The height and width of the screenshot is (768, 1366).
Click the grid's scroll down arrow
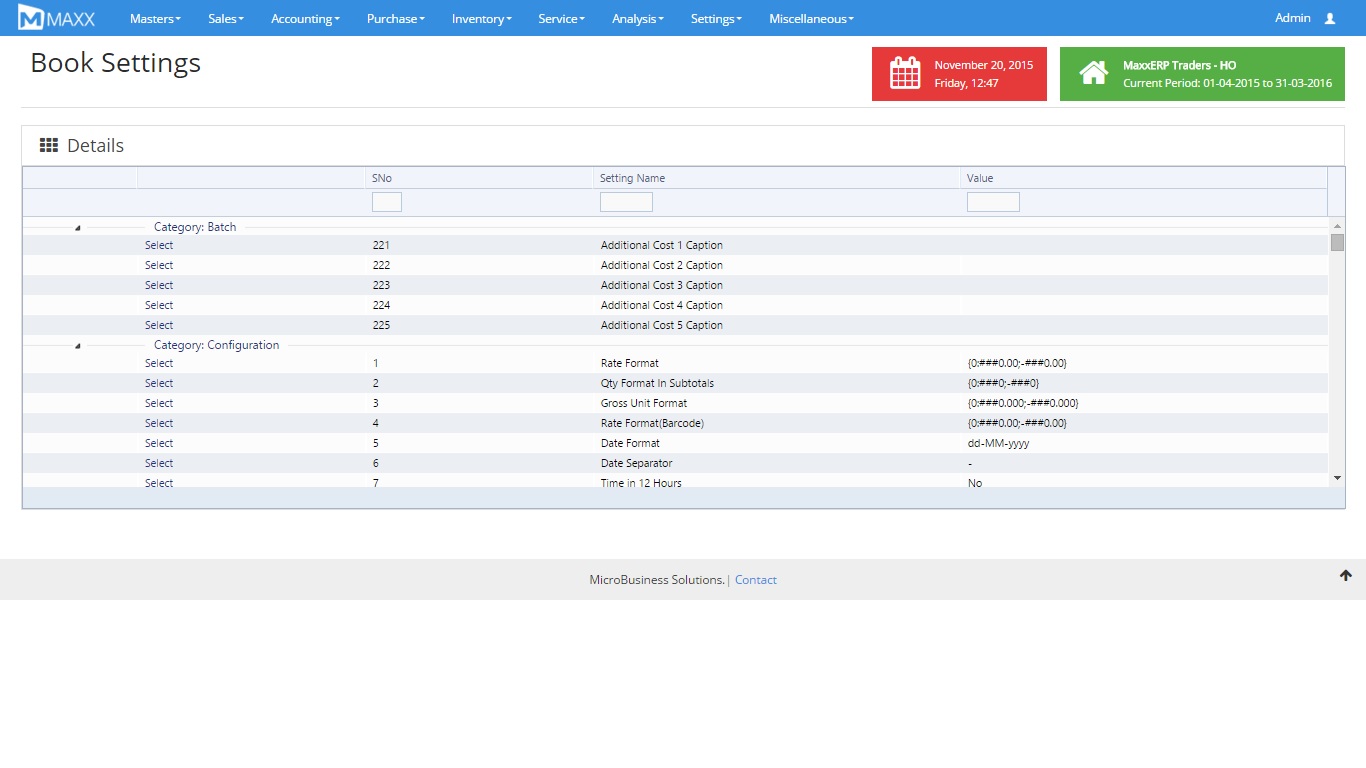click(1337, 479)
